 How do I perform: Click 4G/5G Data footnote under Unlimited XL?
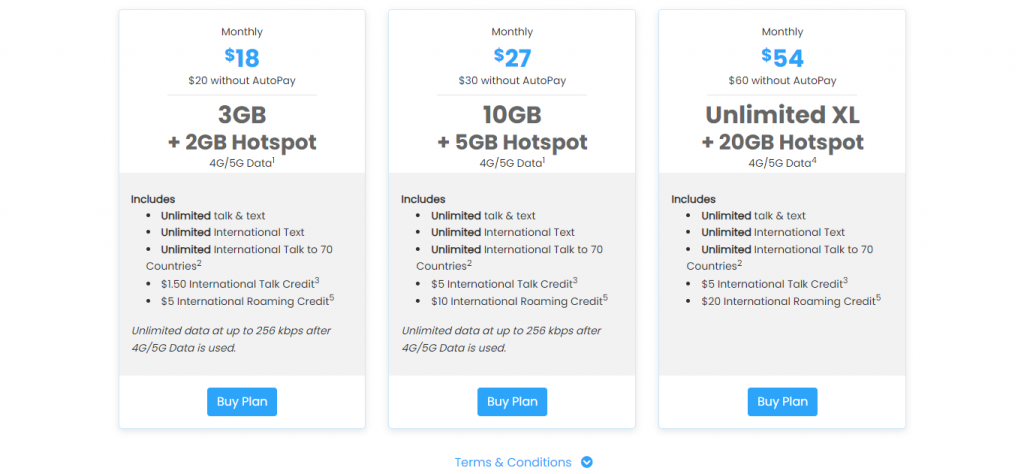[x=782, y=163]
